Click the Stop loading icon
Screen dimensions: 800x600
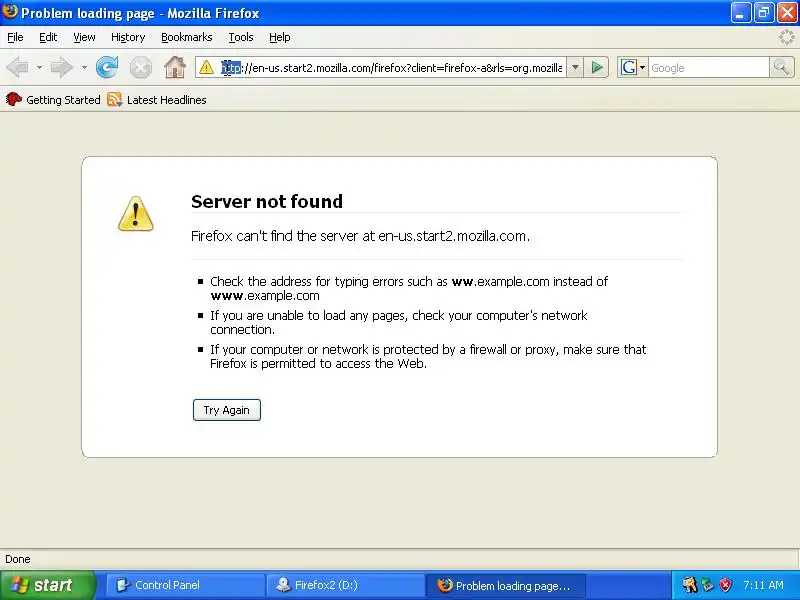click(140, 67)
